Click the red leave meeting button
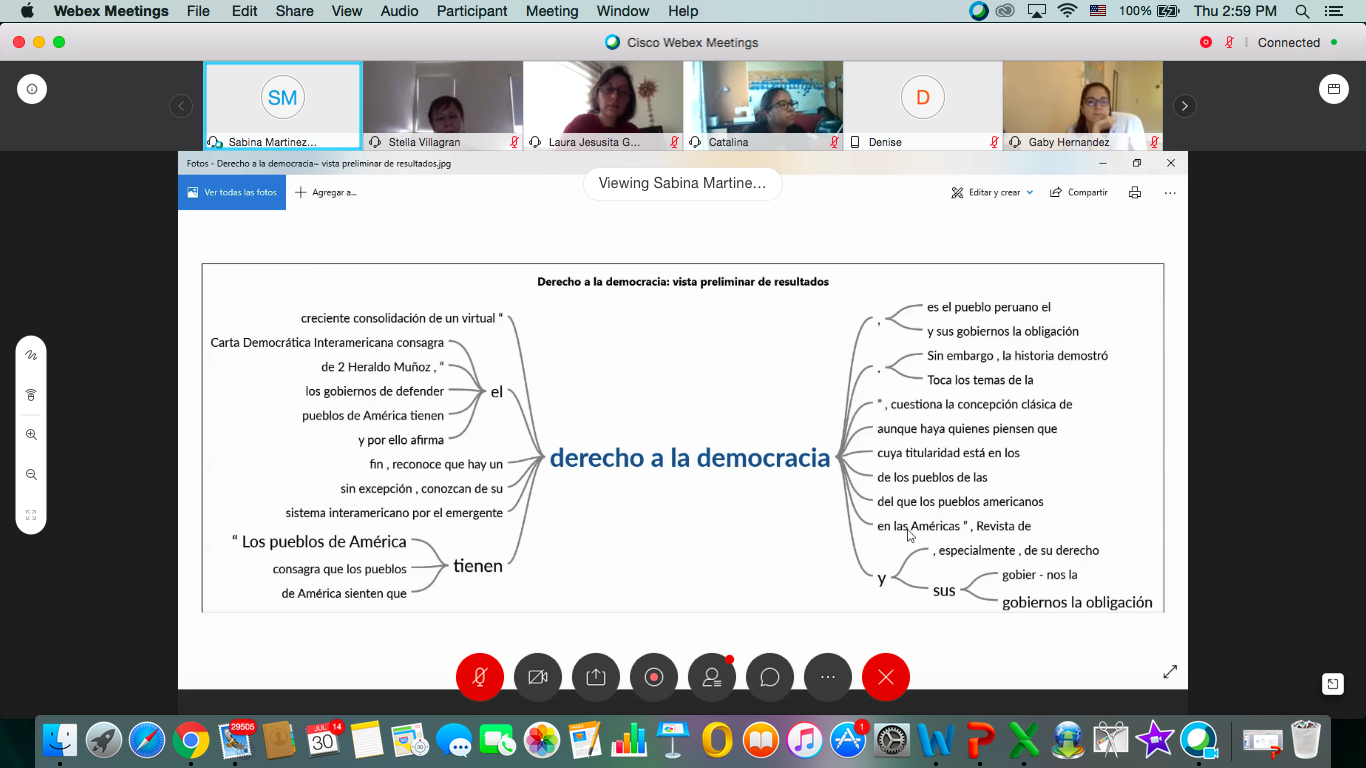The image size is (1366, 768). coord(886,677)
